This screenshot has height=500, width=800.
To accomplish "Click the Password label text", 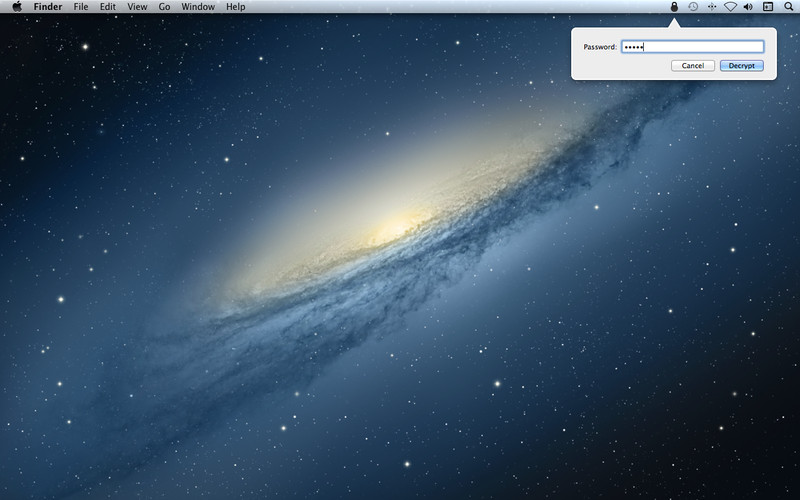I will point(600,47).
